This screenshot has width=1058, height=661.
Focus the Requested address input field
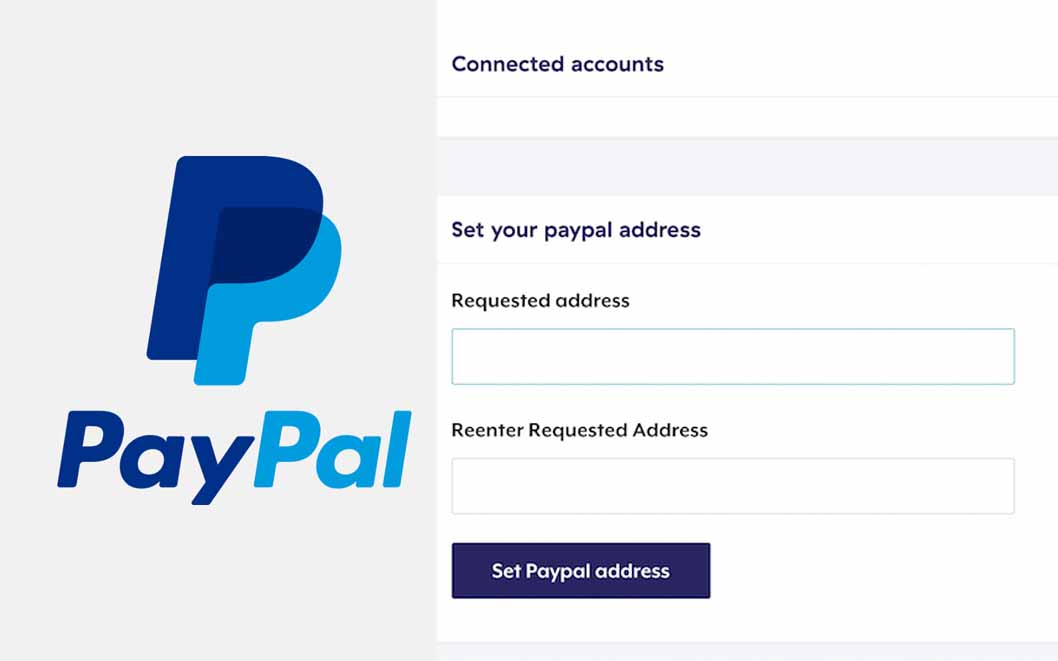[733, 357]
